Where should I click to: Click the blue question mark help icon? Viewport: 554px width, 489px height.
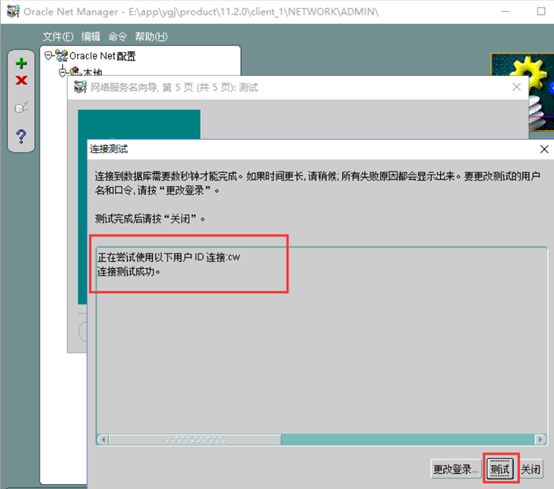(x=21, y=136)
